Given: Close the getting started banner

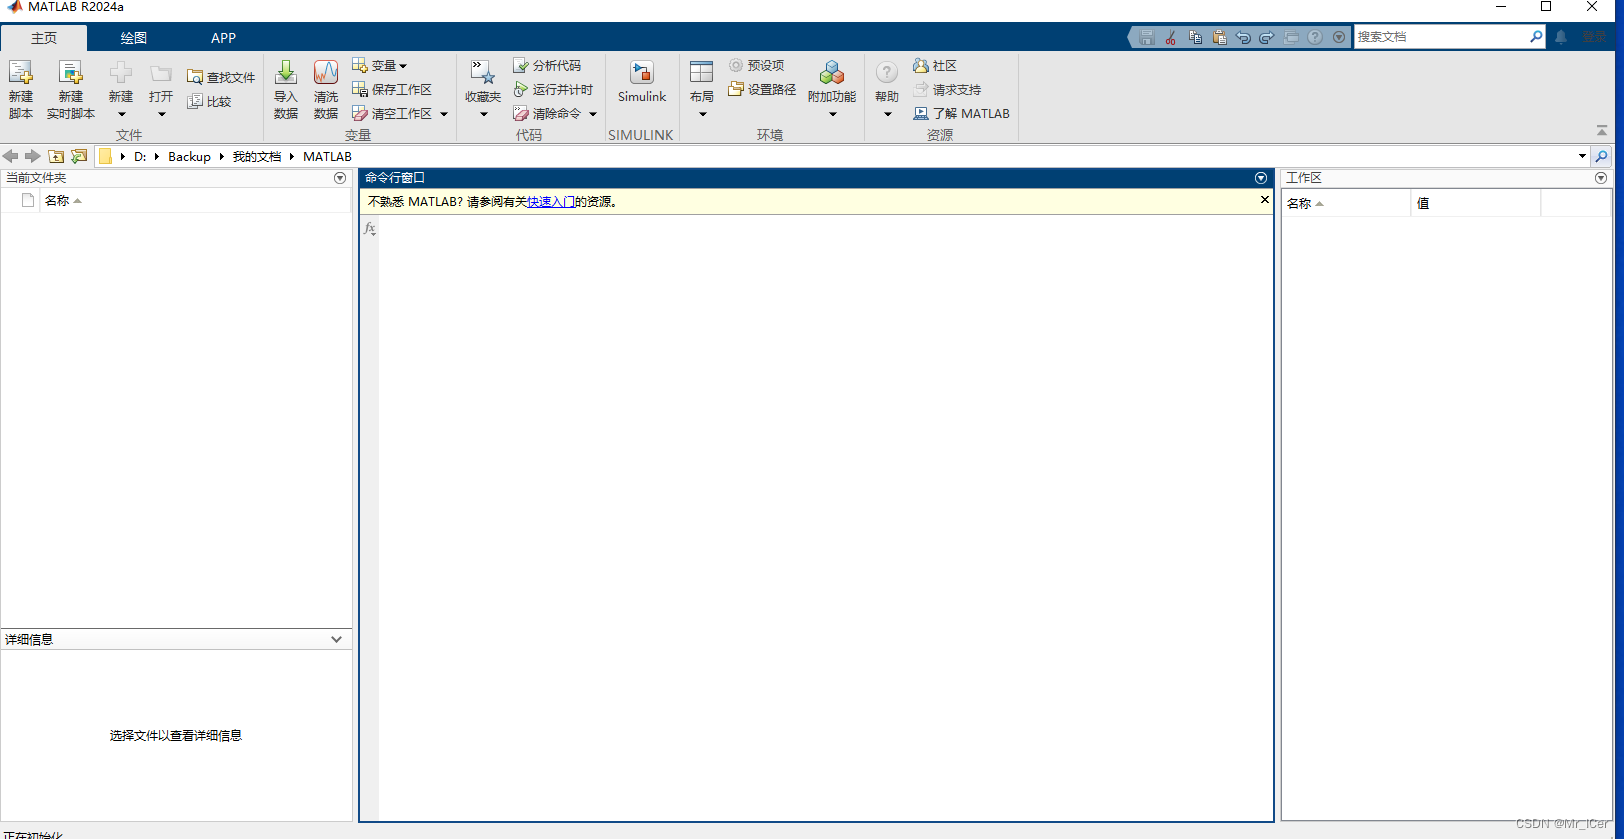Looking at the screenshot, I should click(1265, 200).
